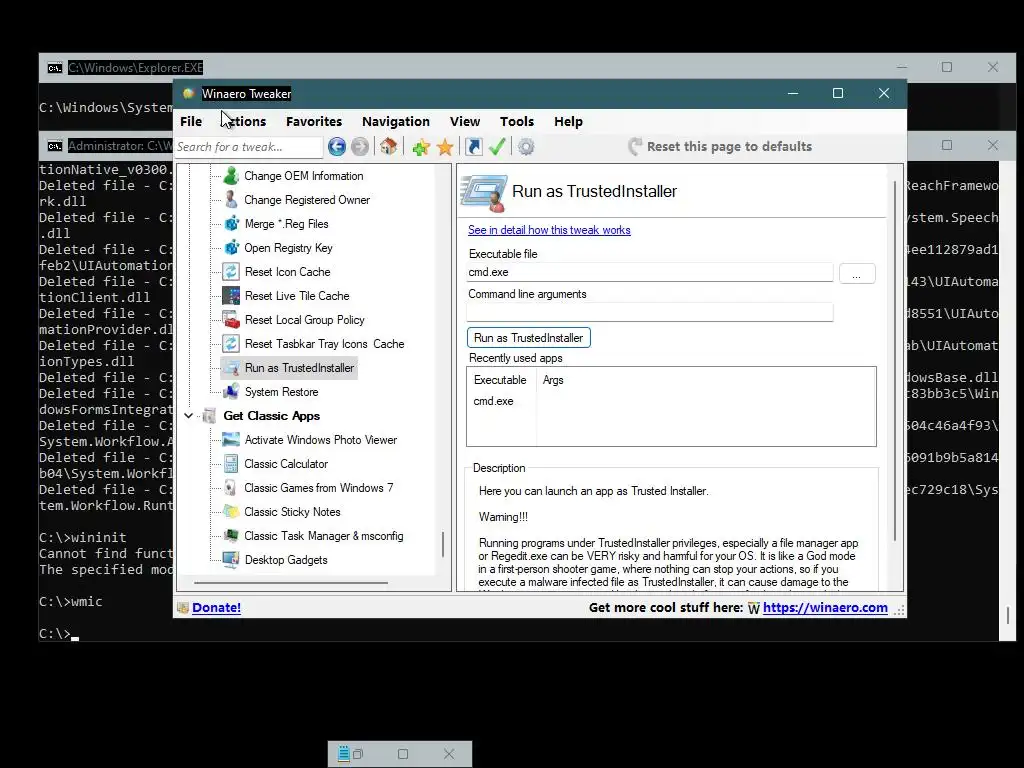Open the https://winaero.com link
This screenshot has width=1024, height=768.
point(825,607)
